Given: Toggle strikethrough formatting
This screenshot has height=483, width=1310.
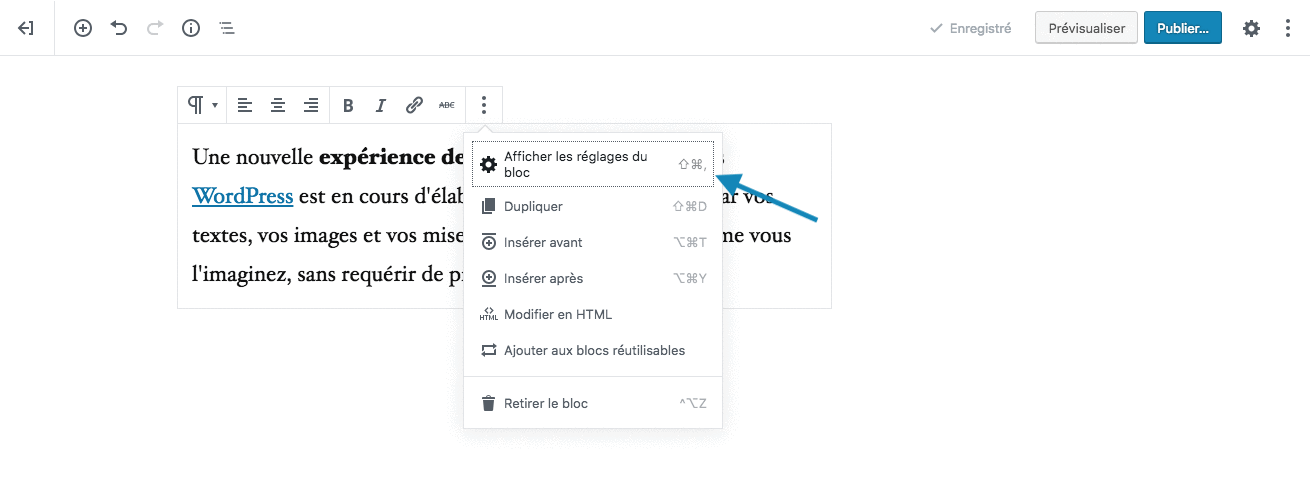Looking at the screenshot, I should click(x=446, y=105).
